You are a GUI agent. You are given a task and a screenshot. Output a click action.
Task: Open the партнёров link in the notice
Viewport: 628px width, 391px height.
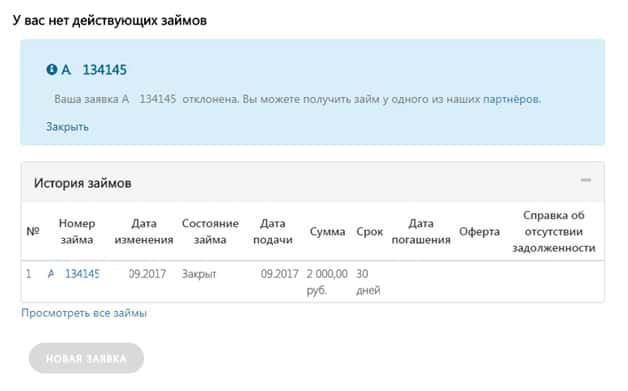pos(511,99)
